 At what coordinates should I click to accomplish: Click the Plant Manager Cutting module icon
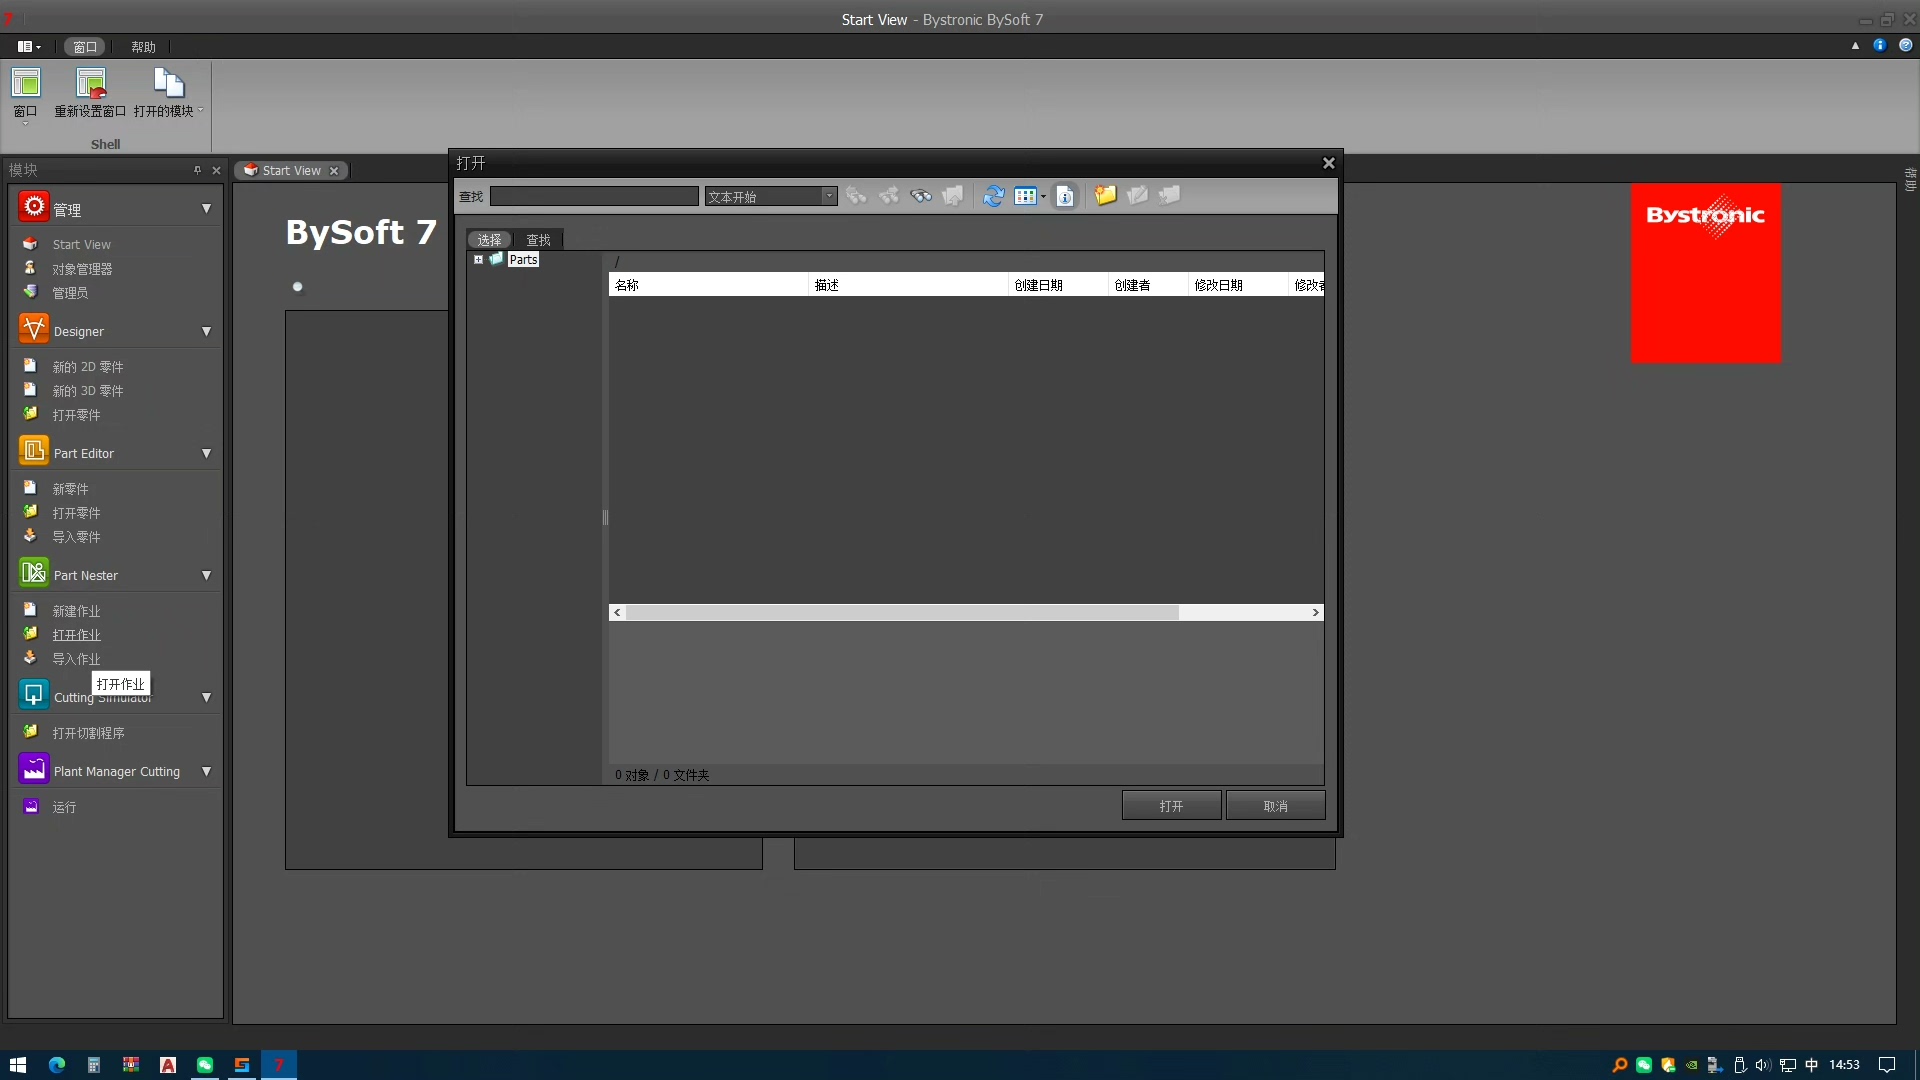point(34,769)
